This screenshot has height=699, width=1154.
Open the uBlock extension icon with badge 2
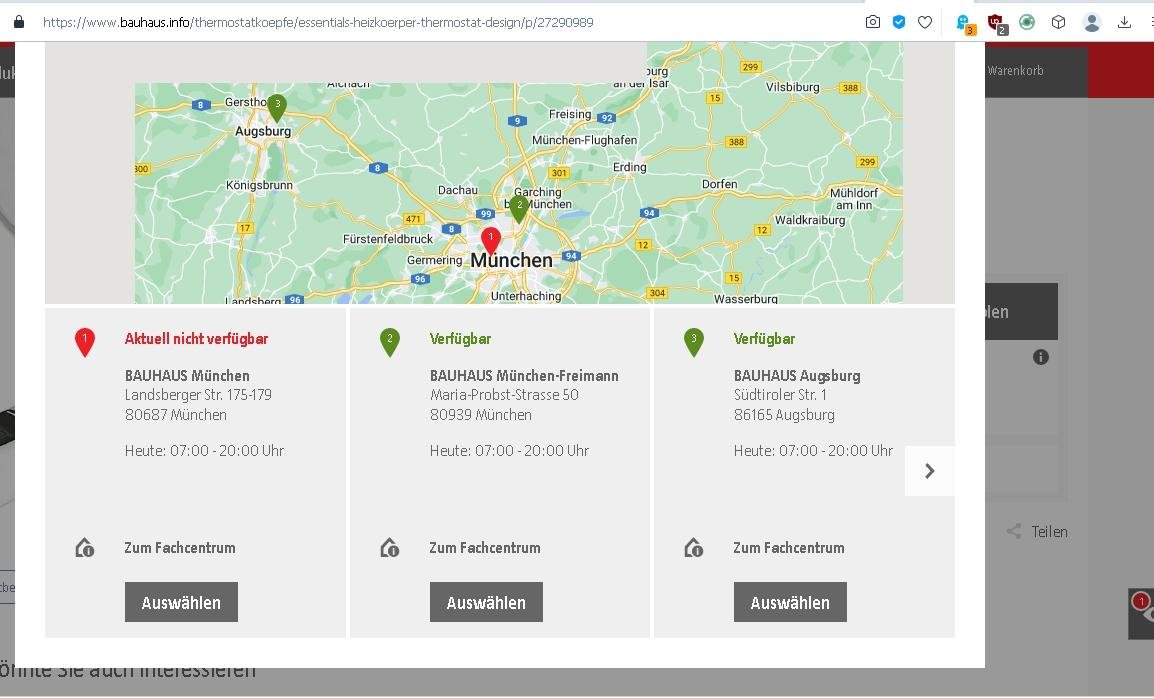(x=997, y=24)
